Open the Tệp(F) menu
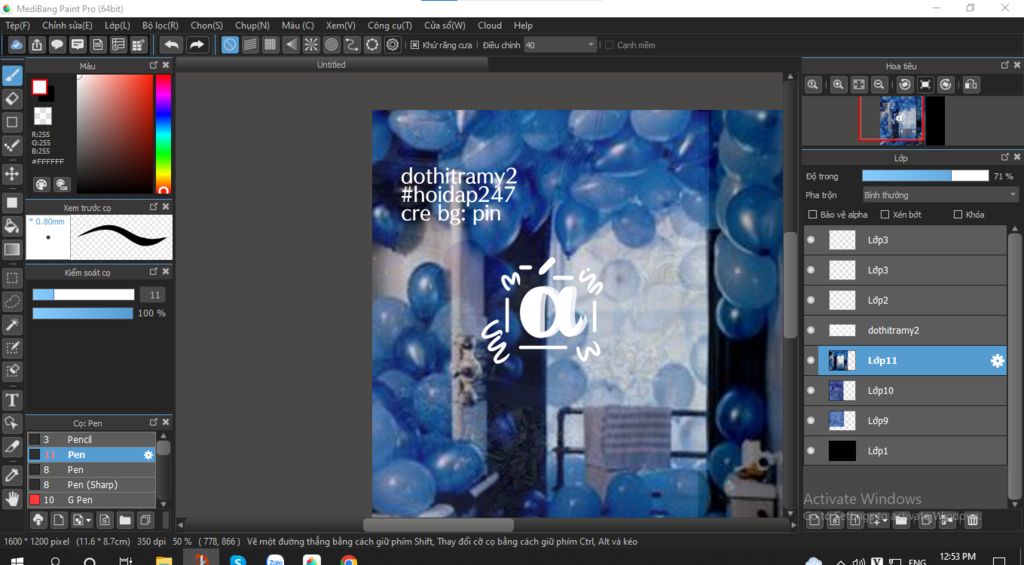The width and height of the screenshot is (1024, 565). pos(18,25)
